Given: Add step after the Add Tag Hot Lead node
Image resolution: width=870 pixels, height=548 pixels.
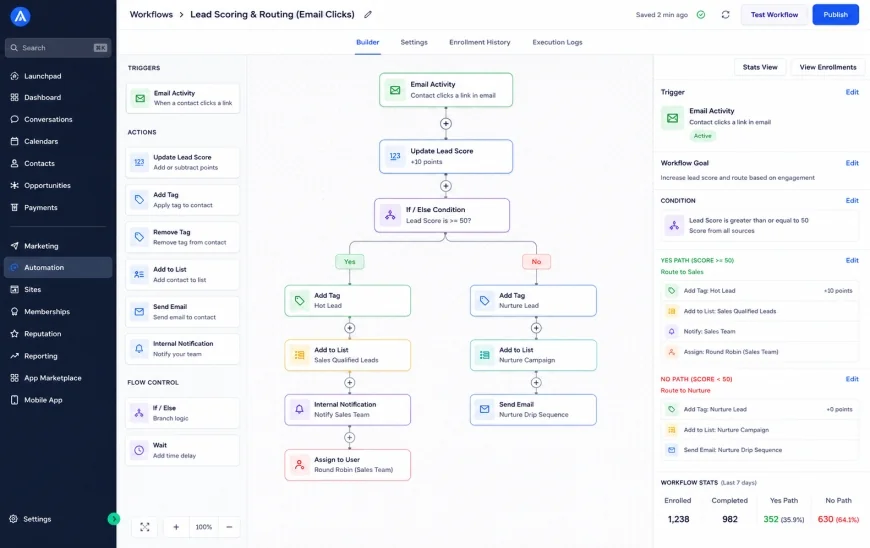Looking at the screenshot, I should tap(350, 328).
